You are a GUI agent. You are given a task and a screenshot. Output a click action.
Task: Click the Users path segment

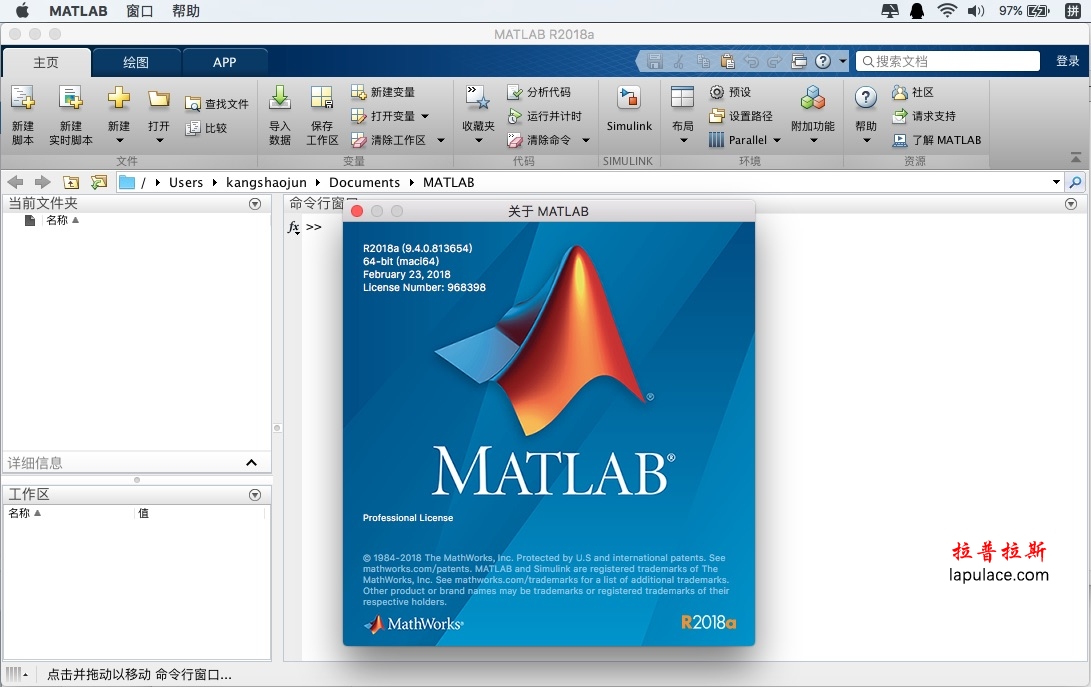pos(186,182)
